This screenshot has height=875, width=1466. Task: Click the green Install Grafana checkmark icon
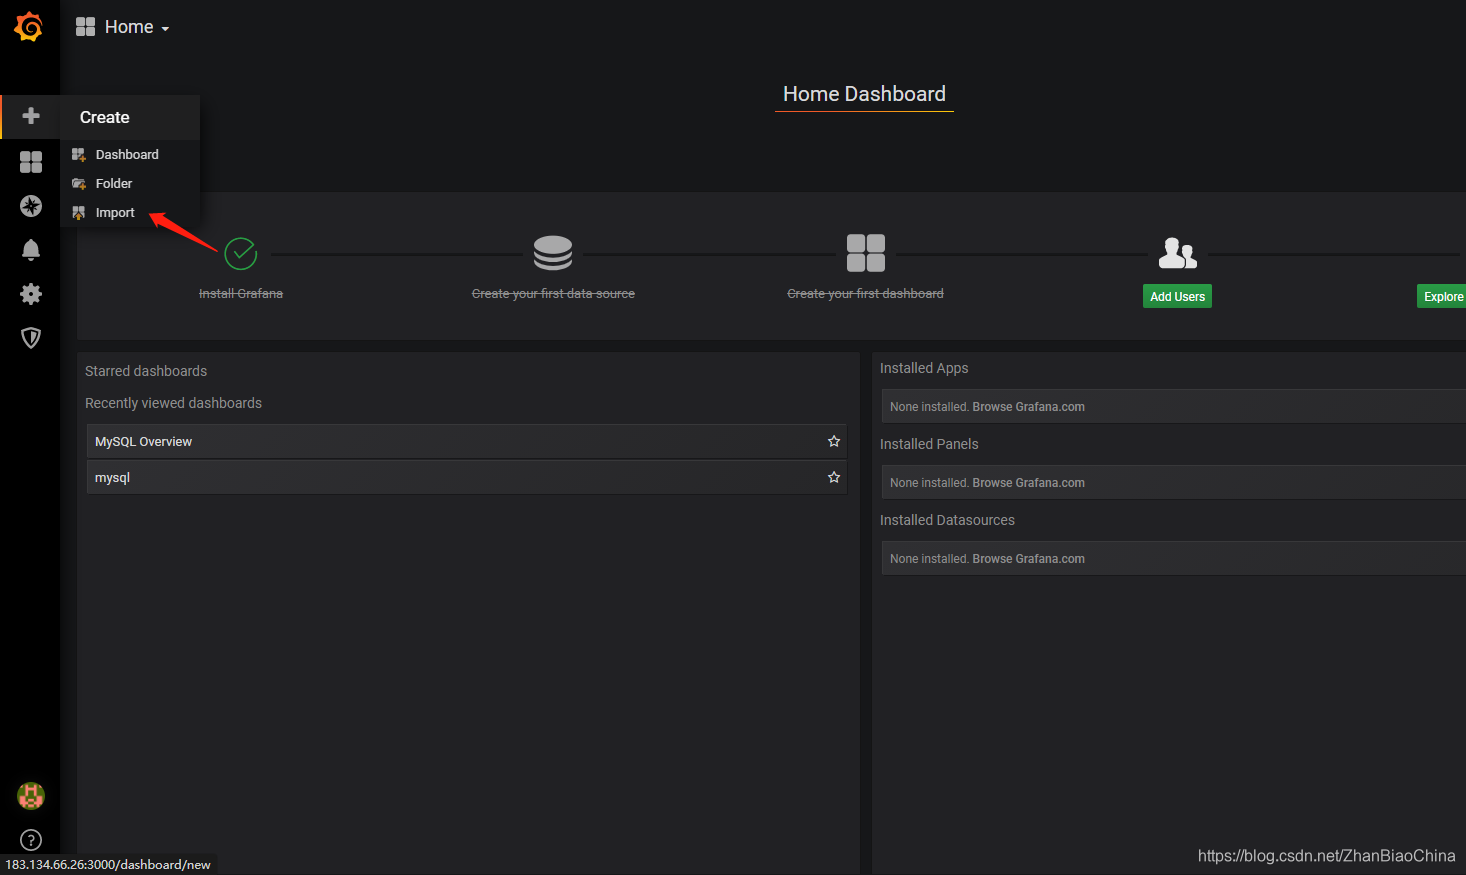click(x=241, y=254)
